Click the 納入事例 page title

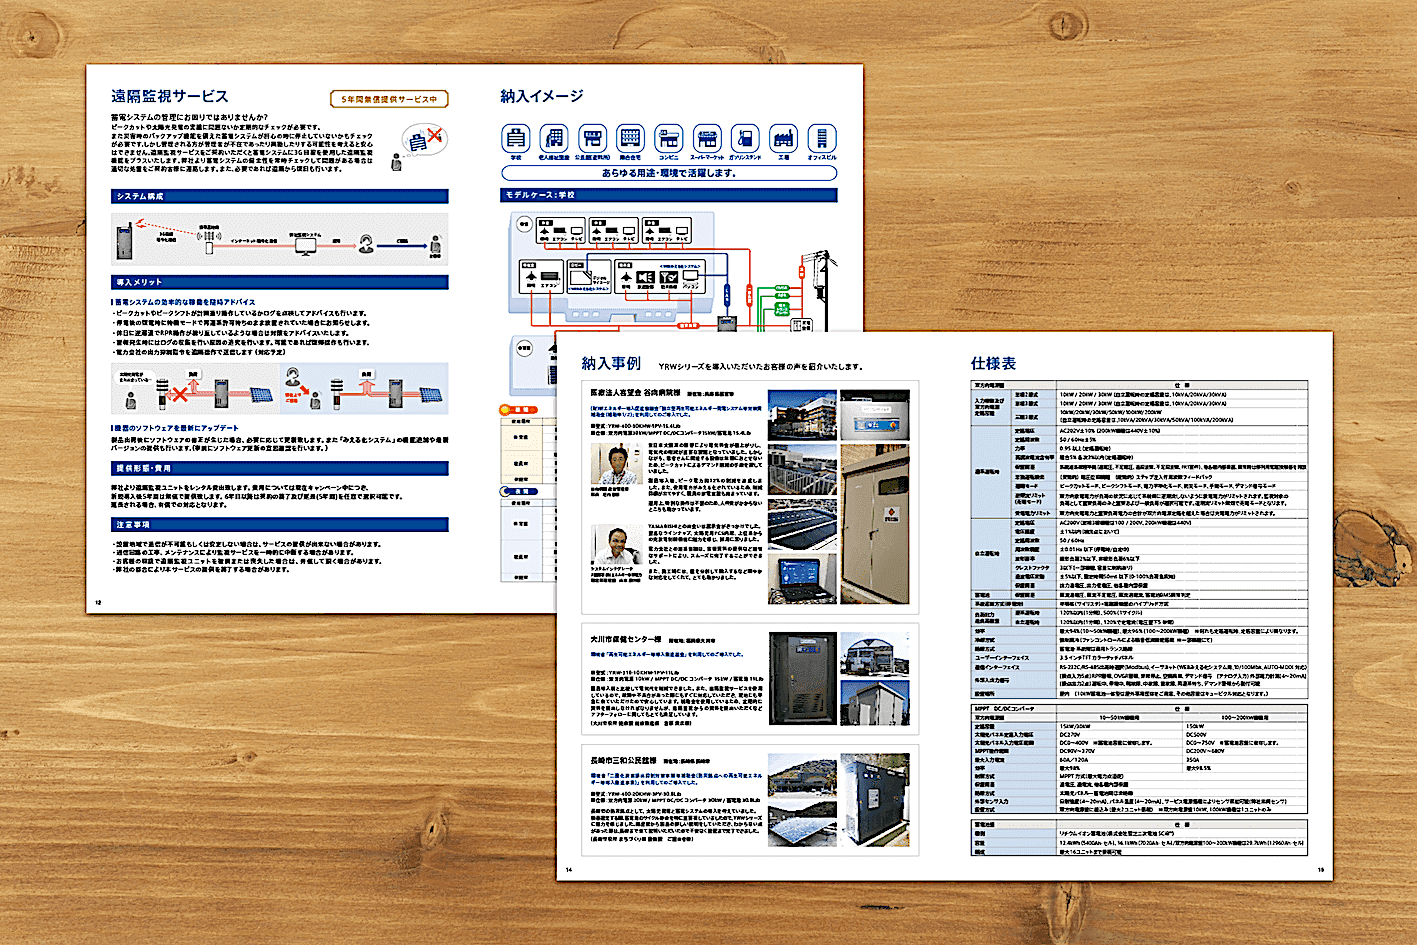[611, 364]
